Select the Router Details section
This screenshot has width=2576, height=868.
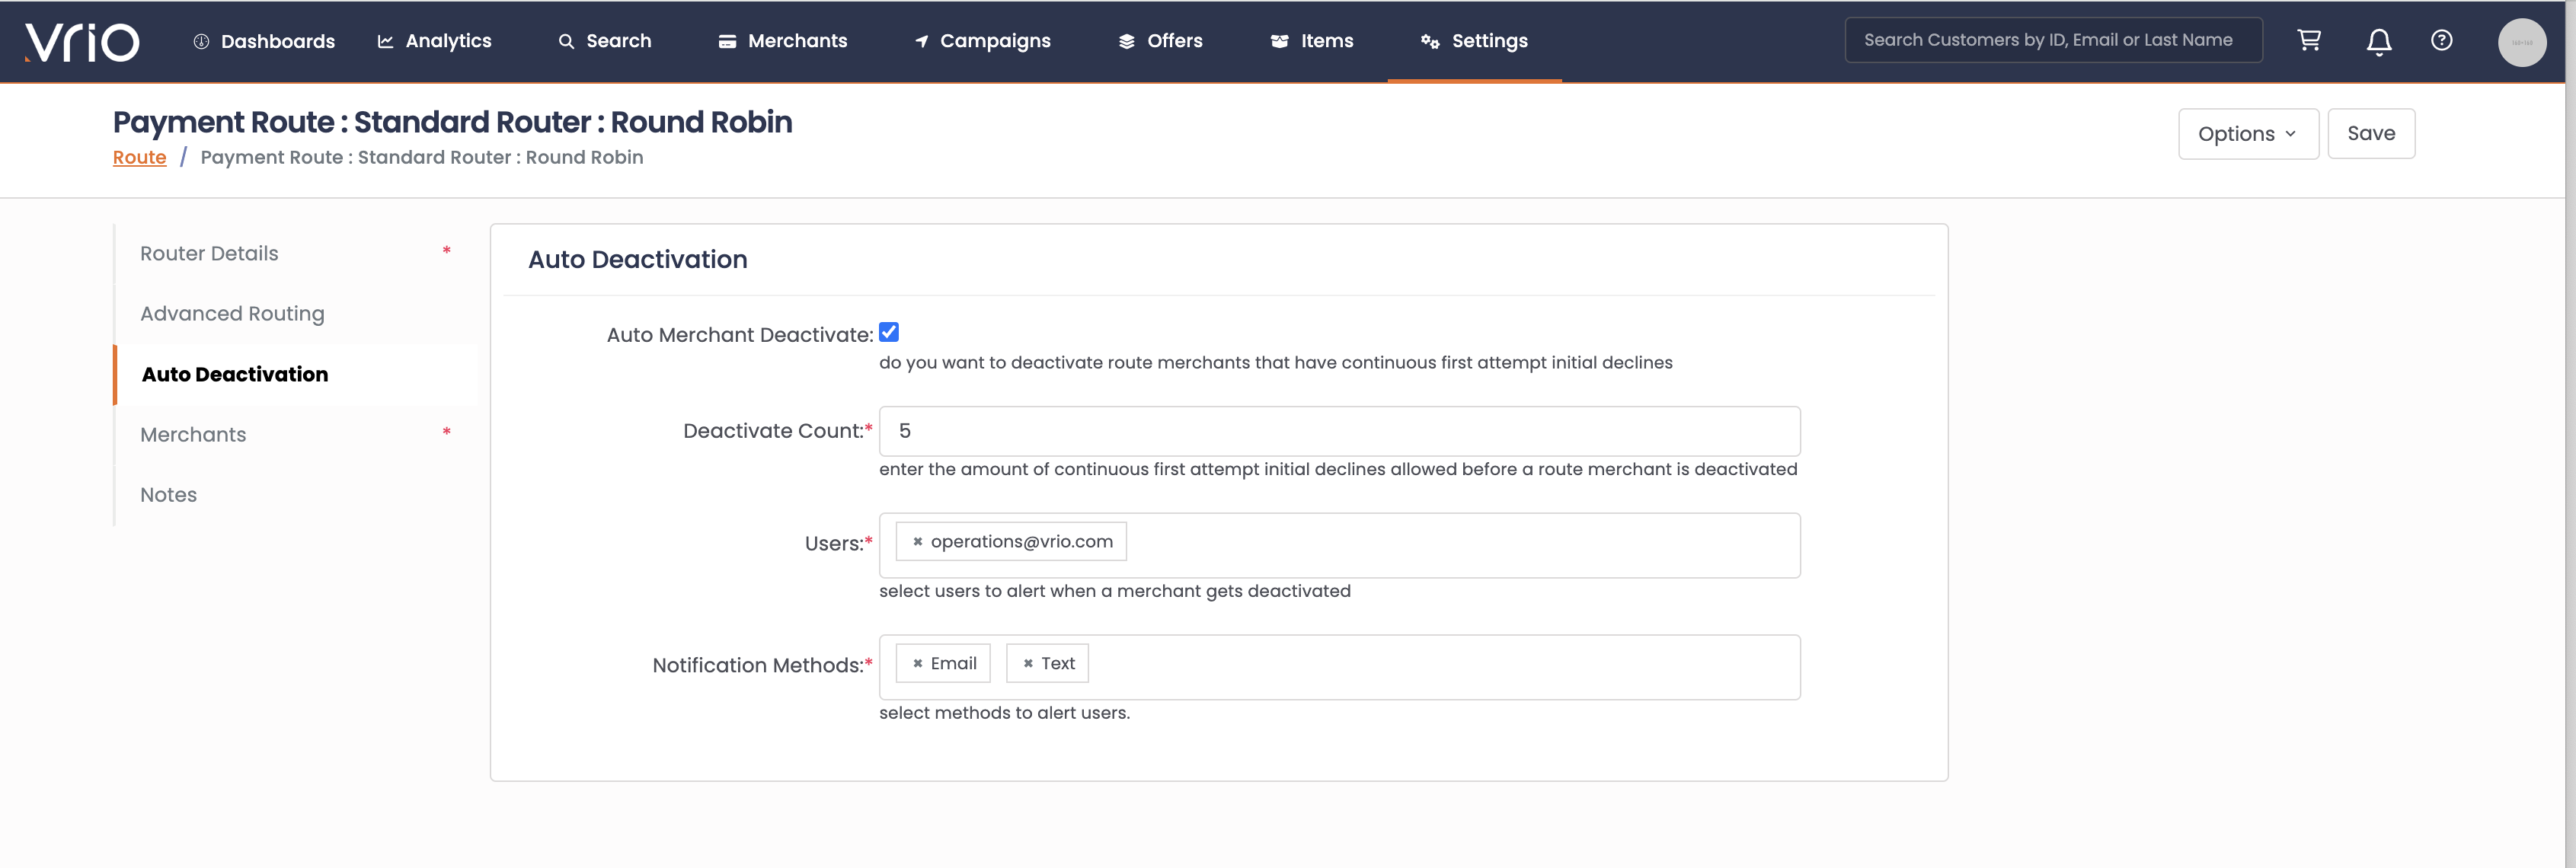click(x=296, y=253)
